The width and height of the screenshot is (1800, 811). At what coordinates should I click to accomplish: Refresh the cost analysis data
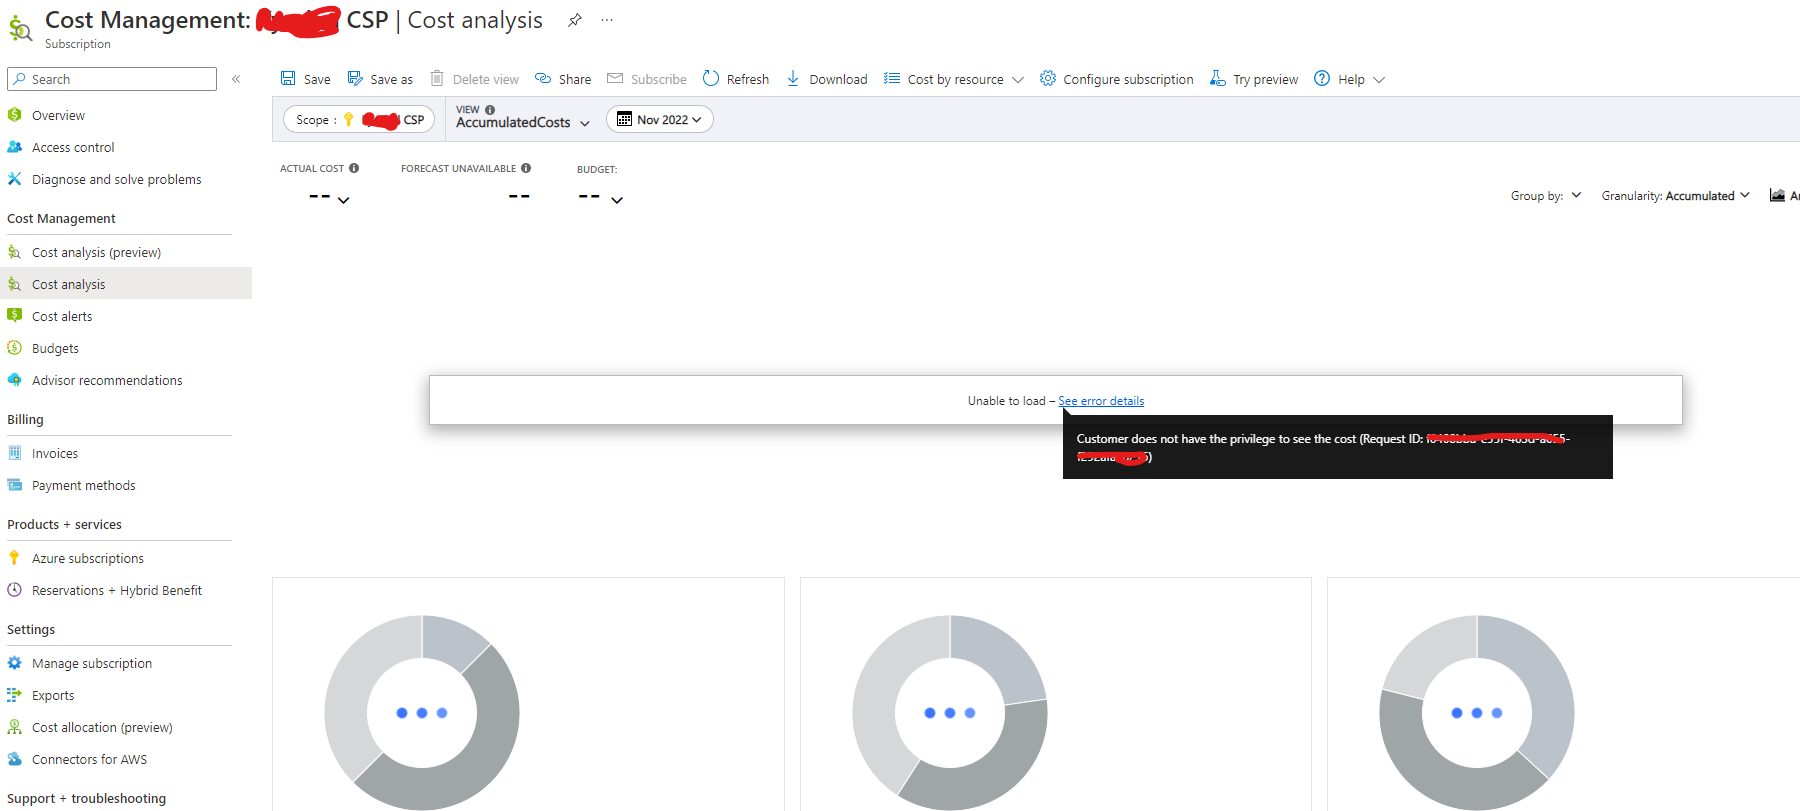[x=736, y=79]
